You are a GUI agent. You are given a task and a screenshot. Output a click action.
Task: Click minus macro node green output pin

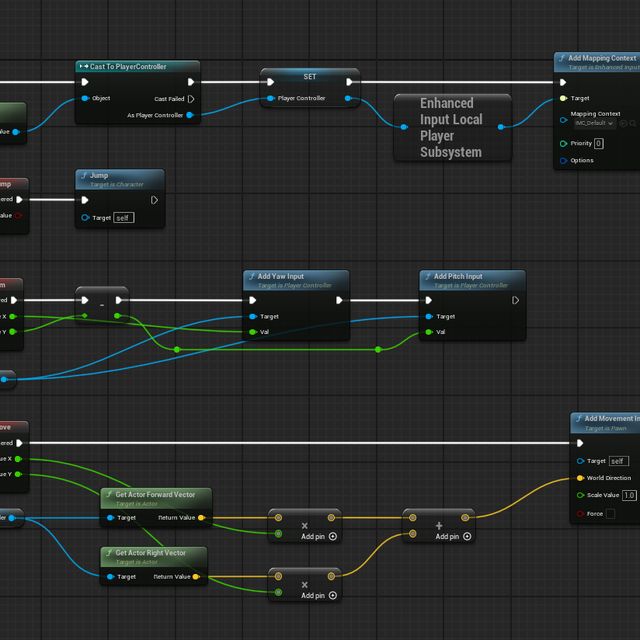[117, 316]
